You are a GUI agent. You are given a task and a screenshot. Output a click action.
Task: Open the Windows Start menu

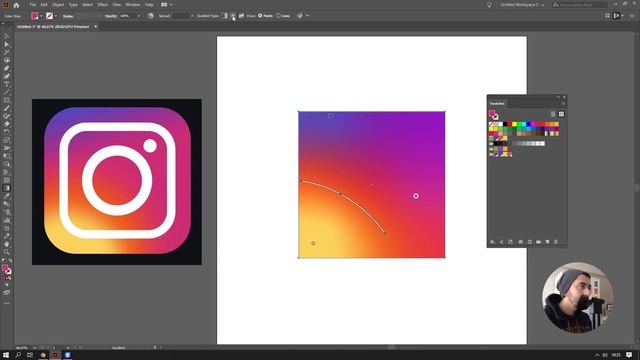6,355
